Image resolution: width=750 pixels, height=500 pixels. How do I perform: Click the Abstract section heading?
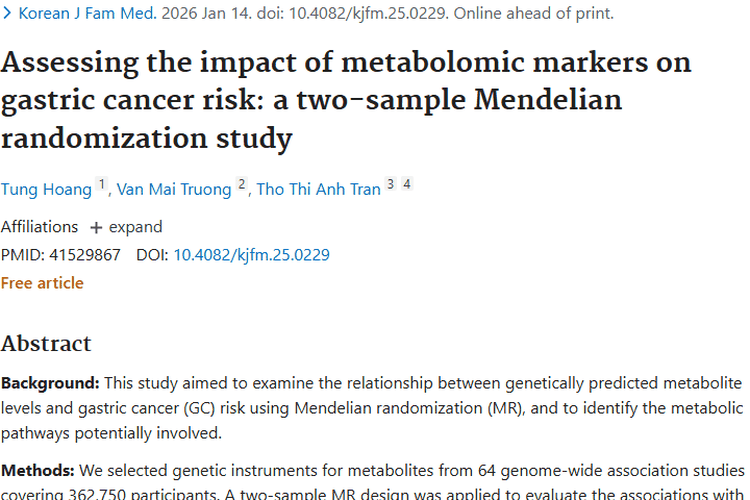click(x=46, y=343)
